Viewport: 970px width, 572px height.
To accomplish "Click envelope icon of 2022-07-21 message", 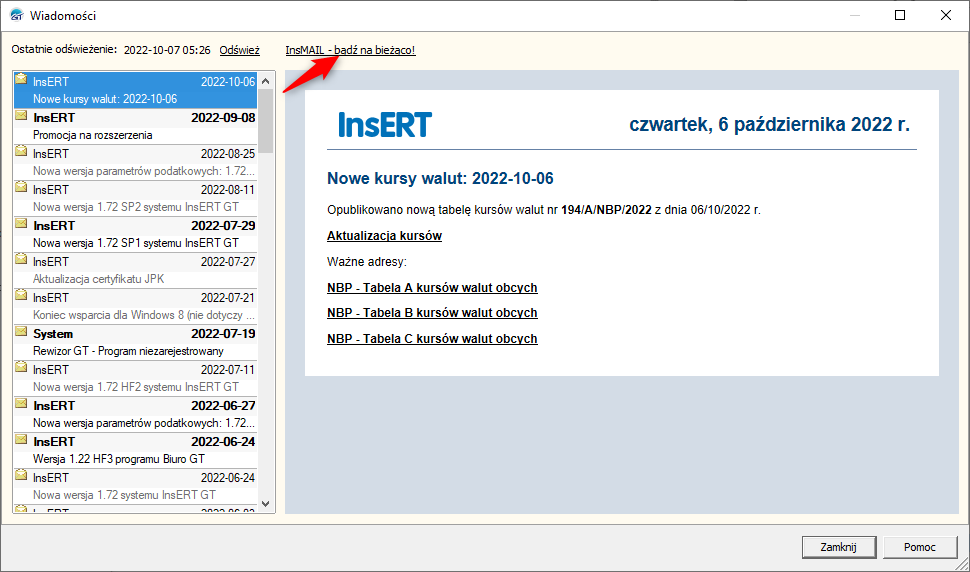I will click(x=21, y=295).
